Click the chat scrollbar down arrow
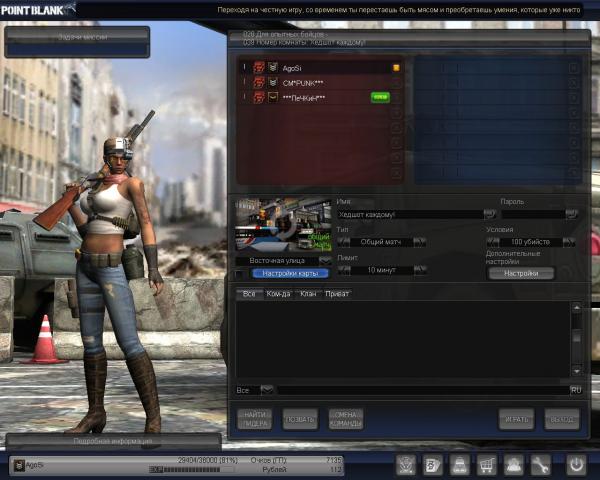 (x=576, y=369)
